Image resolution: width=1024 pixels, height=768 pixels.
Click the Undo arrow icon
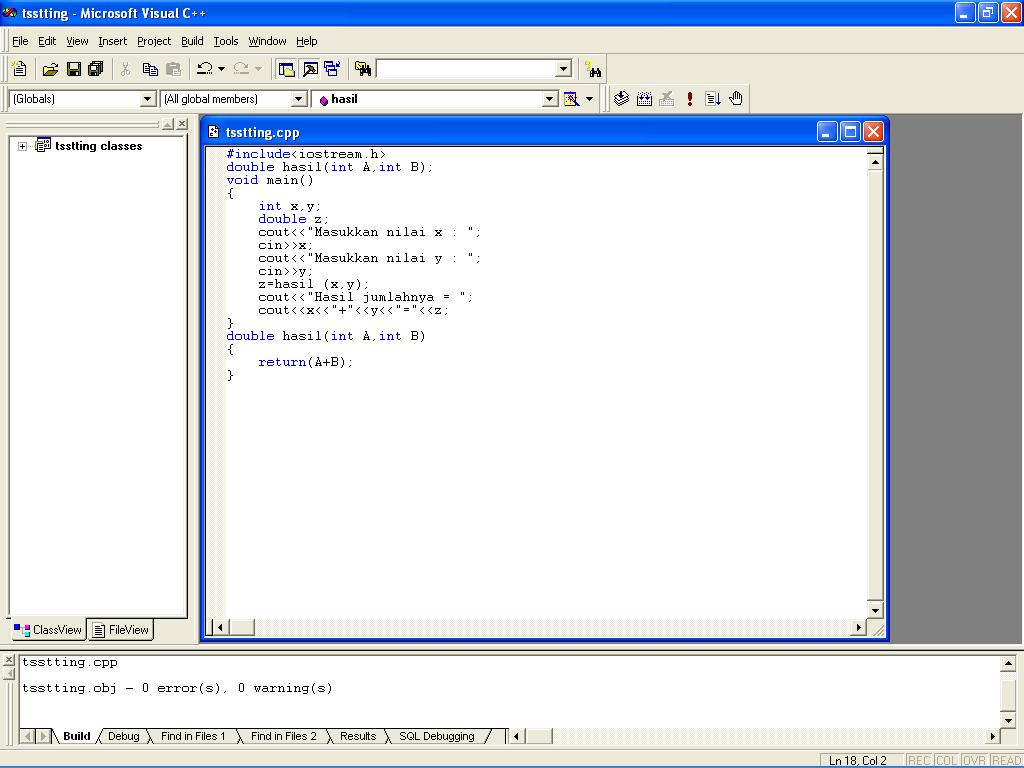click(x=206, y=68)
